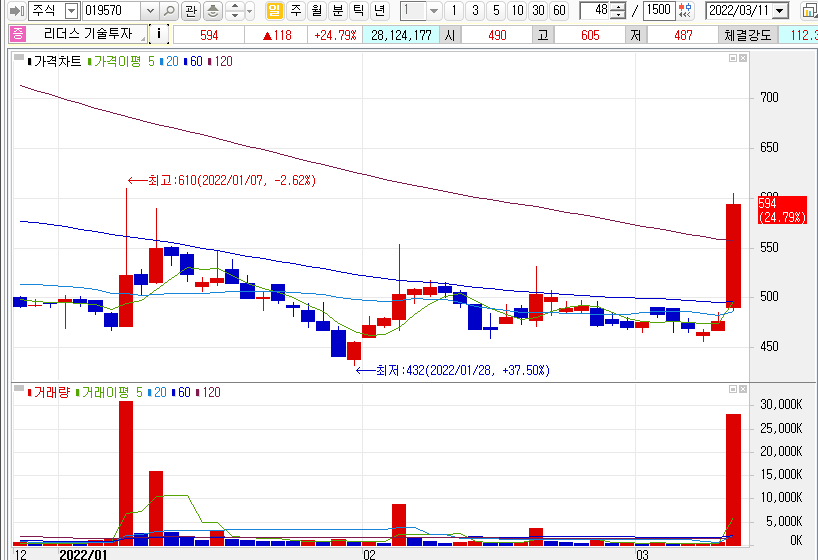
Task: Maximize the volume chart panel
Action: pos(733,389)
